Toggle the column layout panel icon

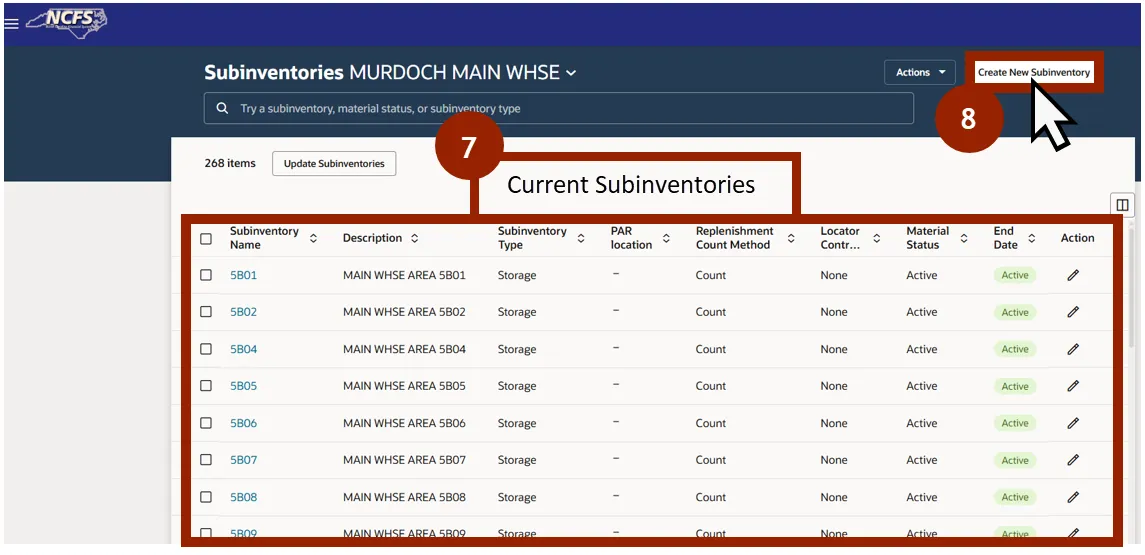click(1122, 205)
